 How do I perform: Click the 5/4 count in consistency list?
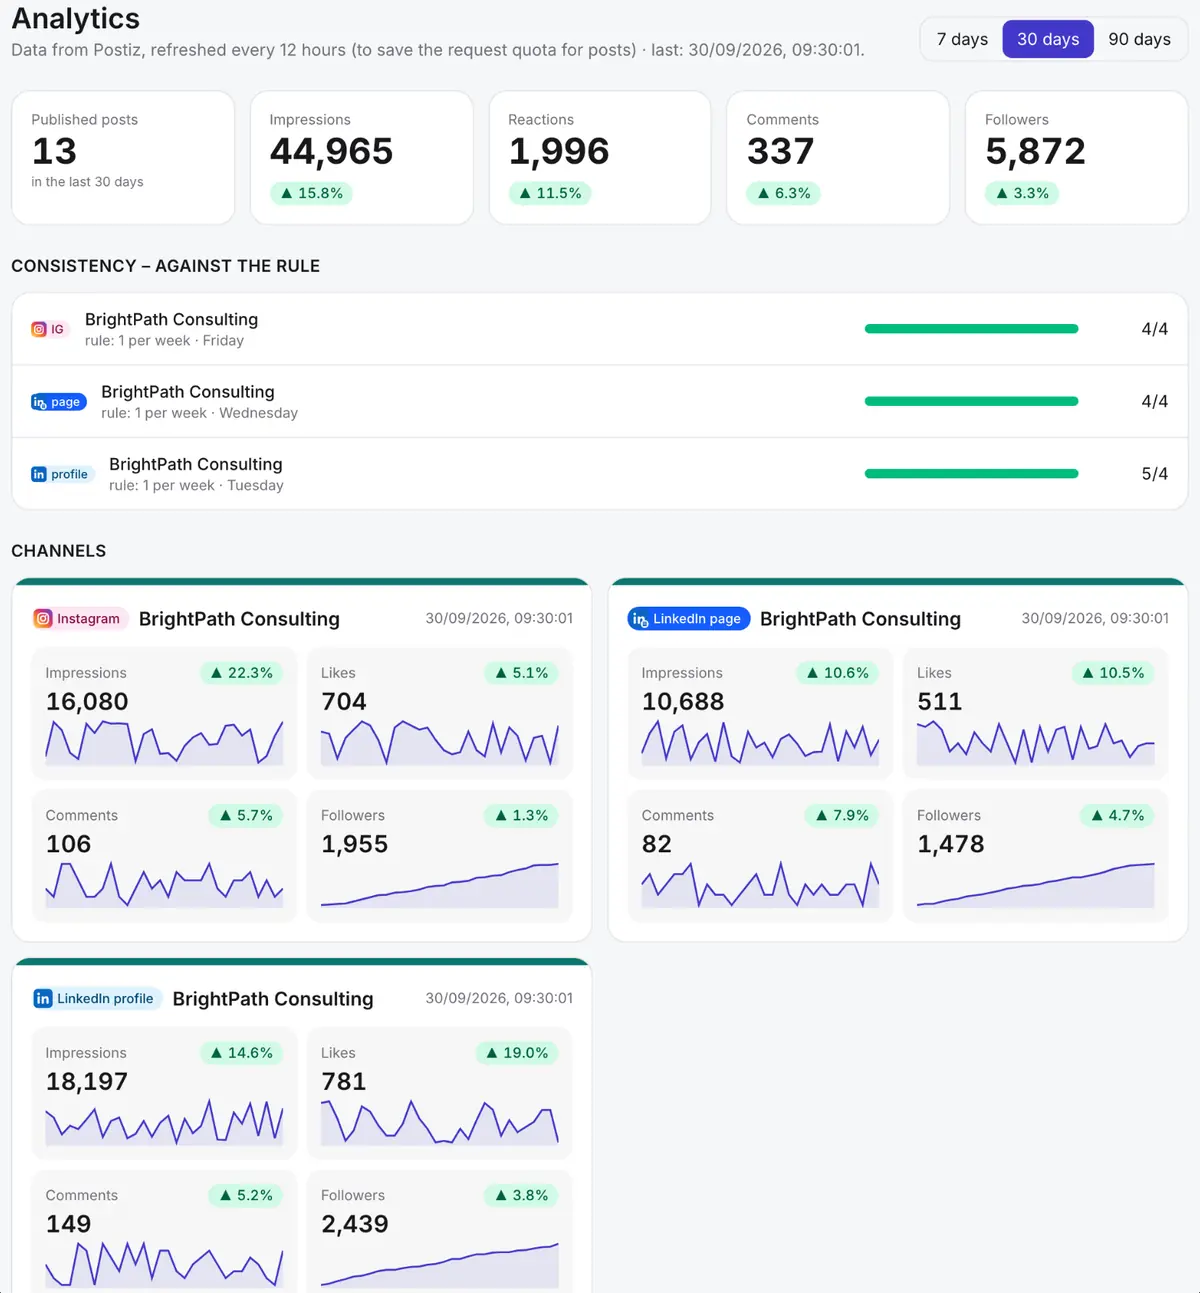[1154, 474]
